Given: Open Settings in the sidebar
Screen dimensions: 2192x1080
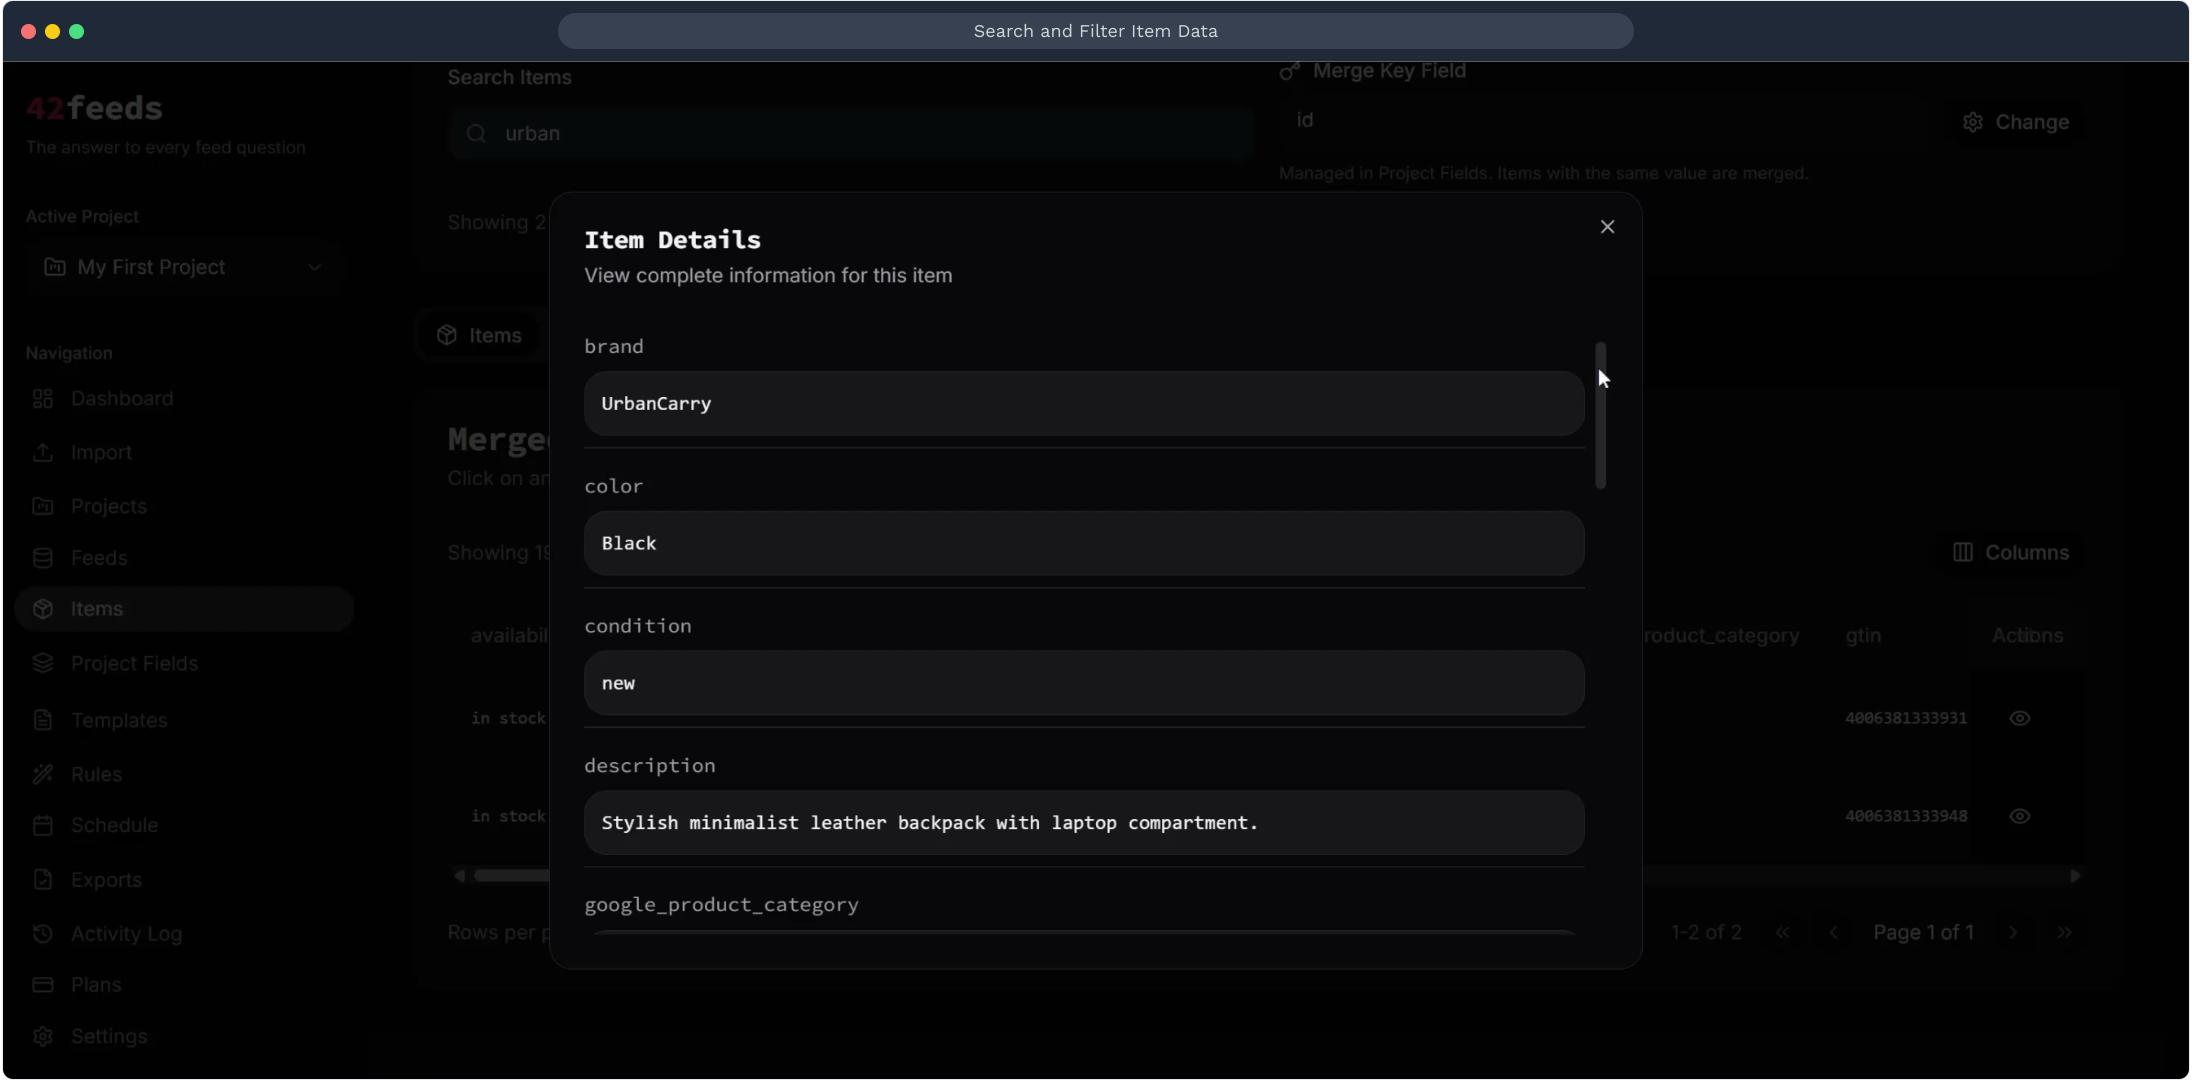Looking at the screenshot, I should point(108,1037).
